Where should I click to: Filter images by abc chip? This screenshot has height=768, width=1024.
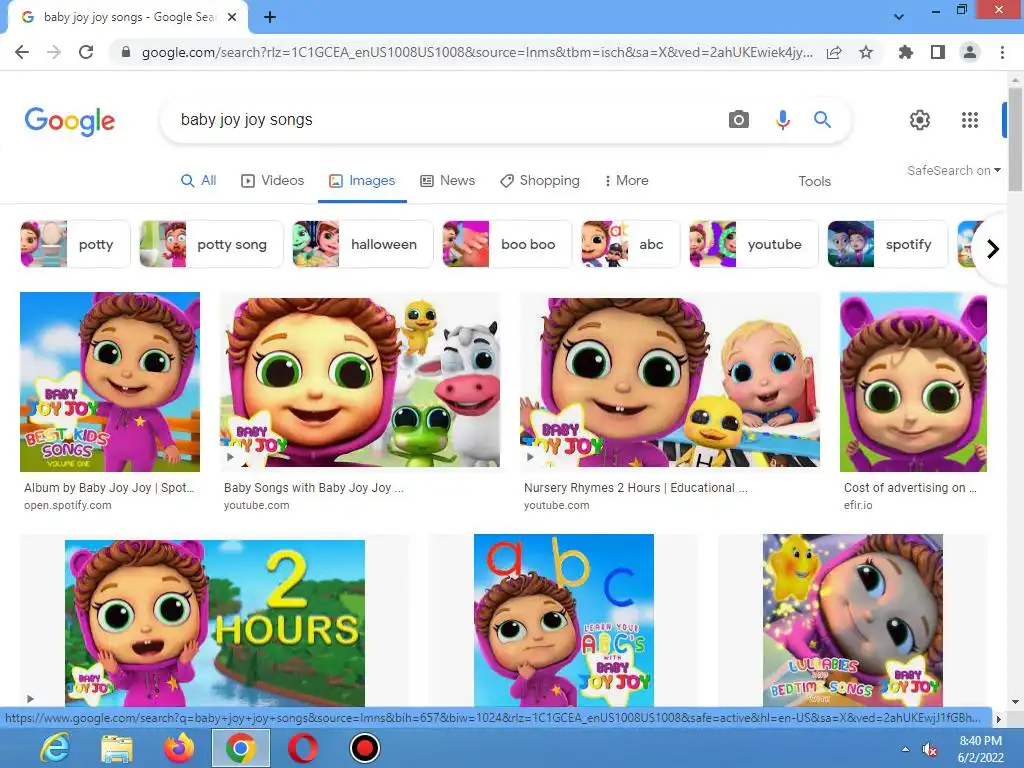630,244
